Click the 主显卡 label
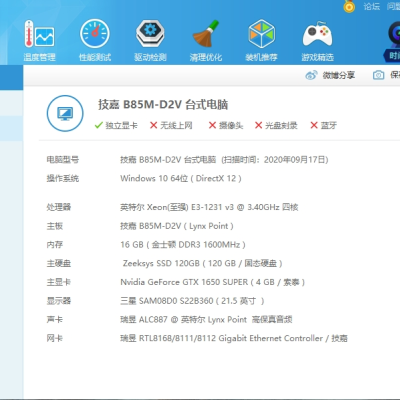Viewport: 400px width, 400px height. coord(59,282)
